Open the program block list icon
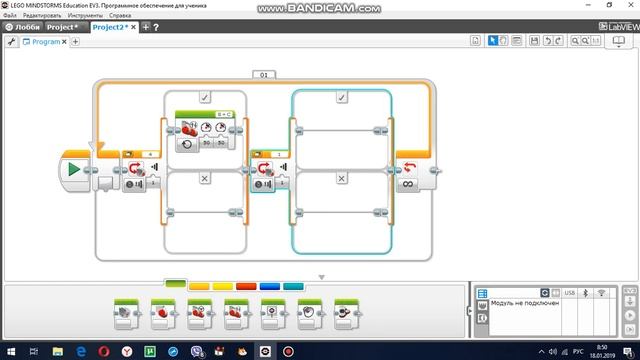This screenshot has width=640, height=360. point(475,40)
